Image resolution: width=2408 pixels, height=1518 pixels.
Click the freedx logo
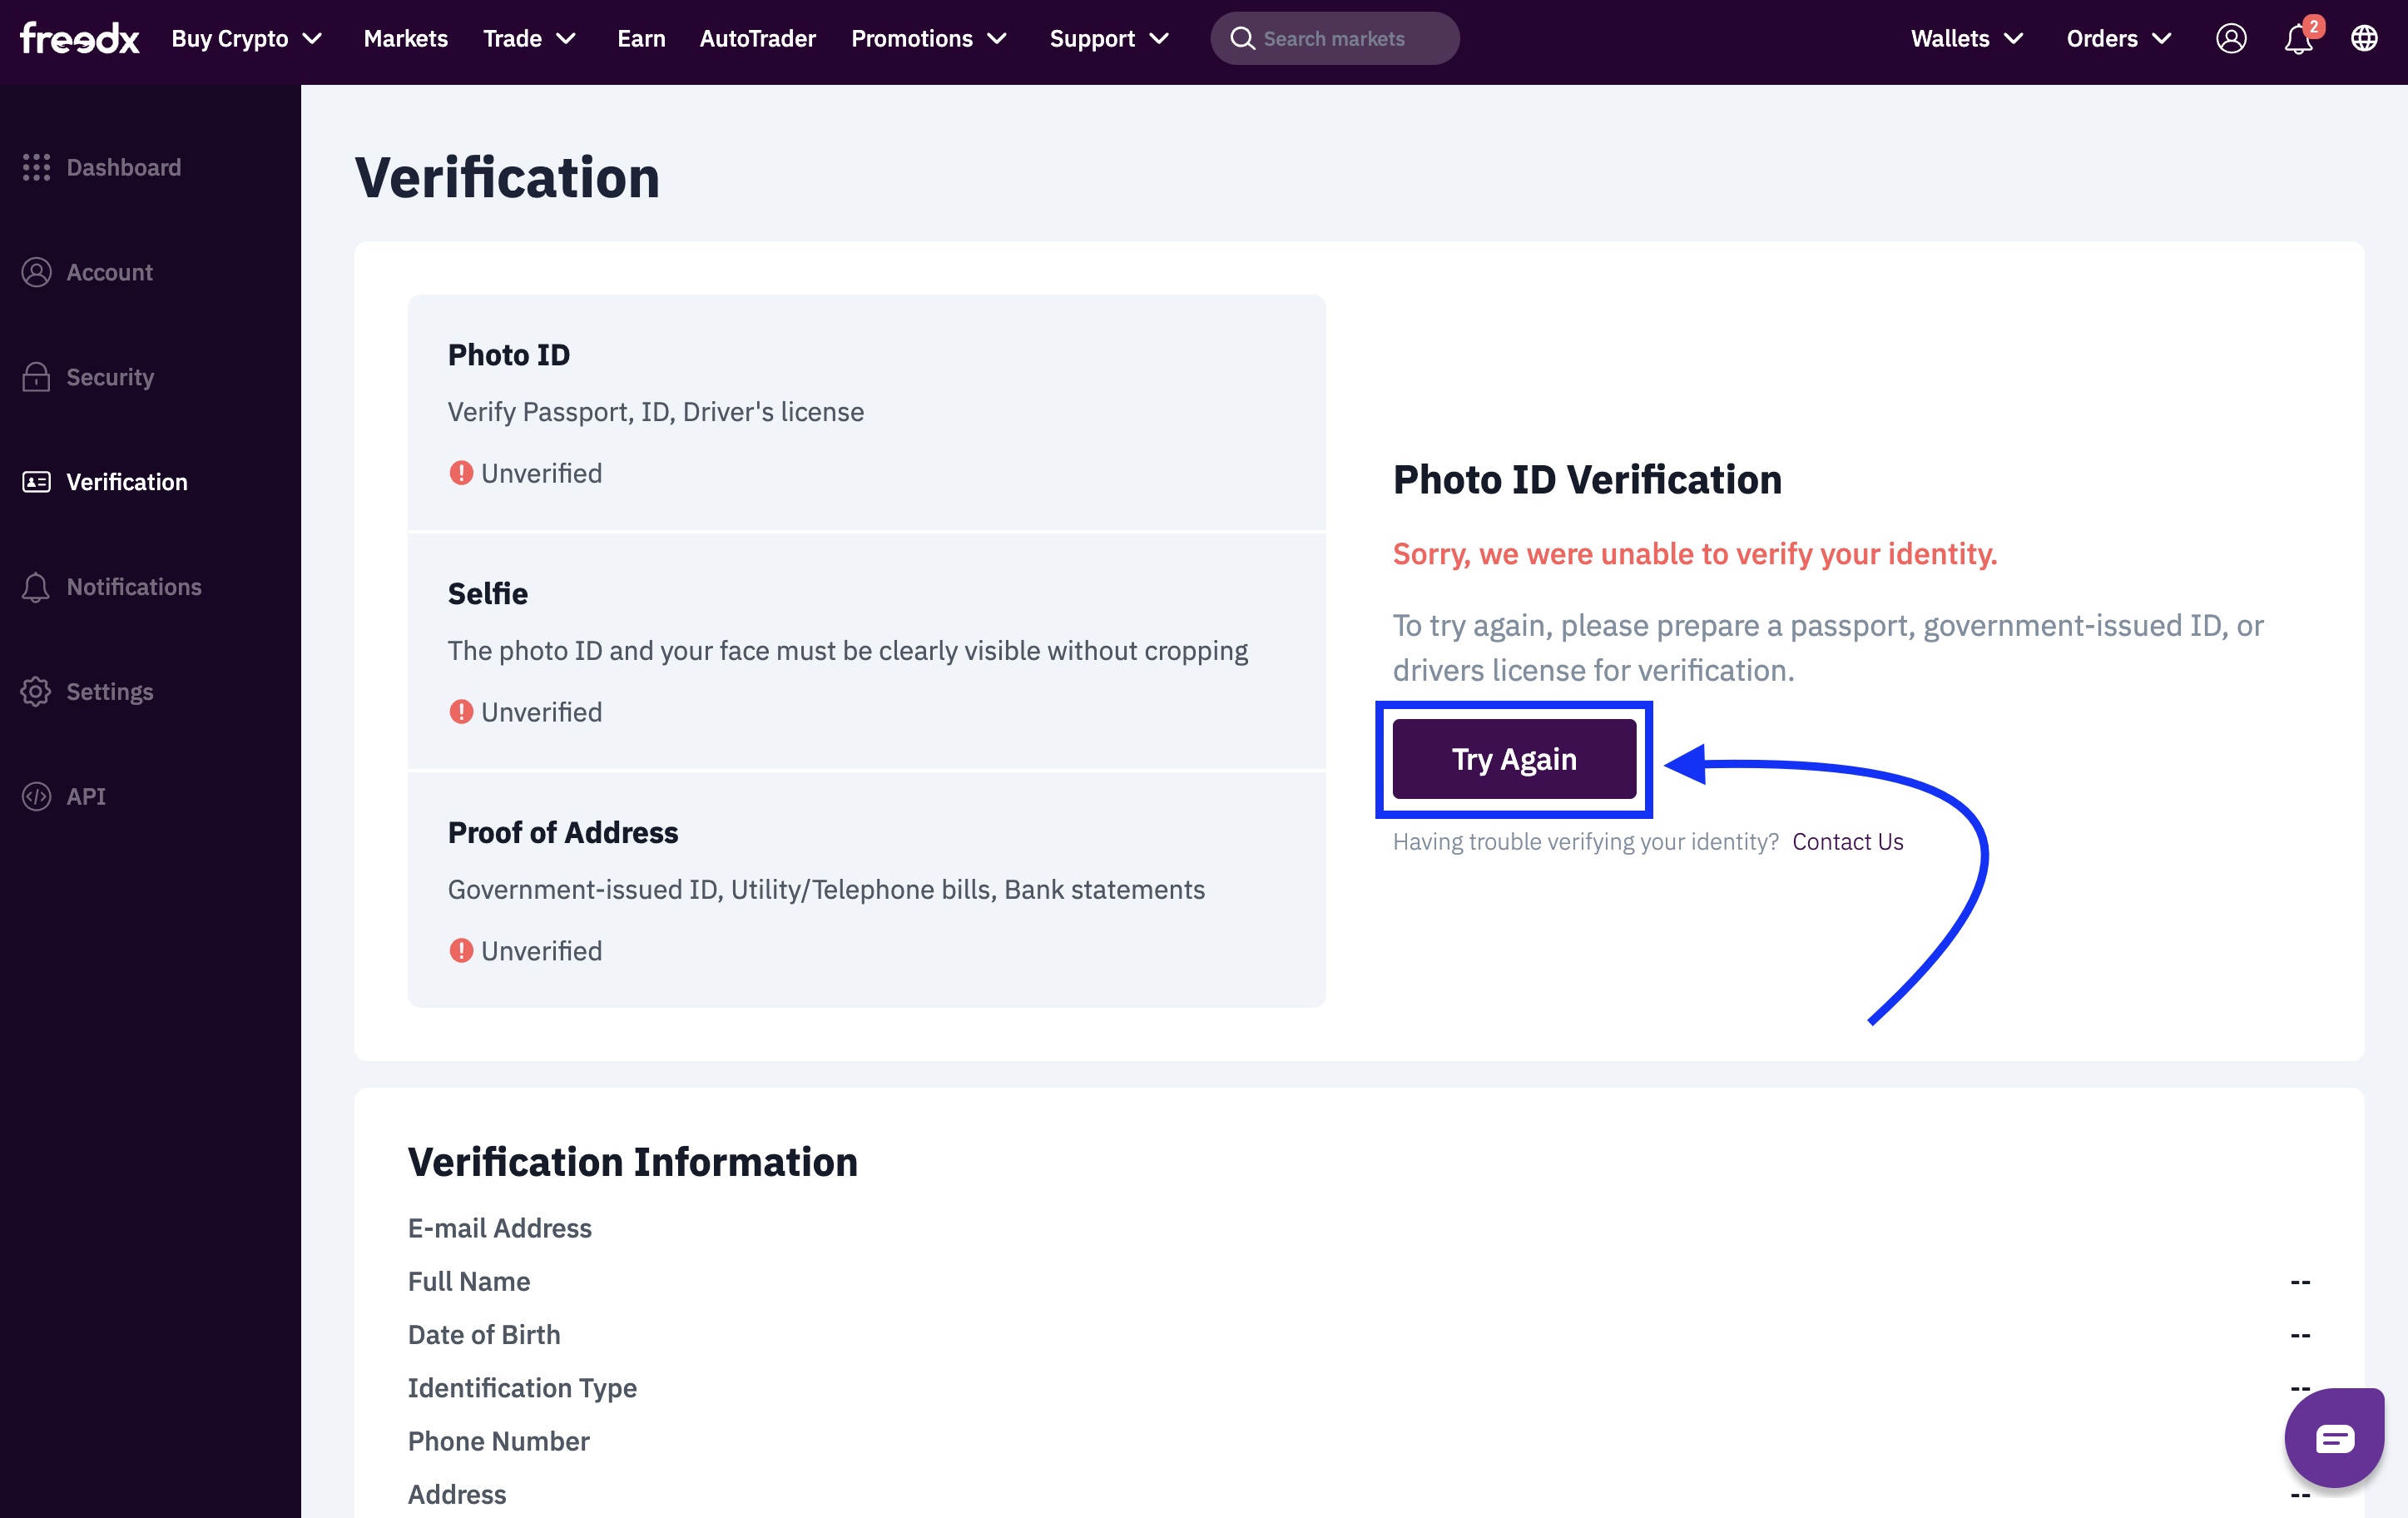click(x=79, y=38)
